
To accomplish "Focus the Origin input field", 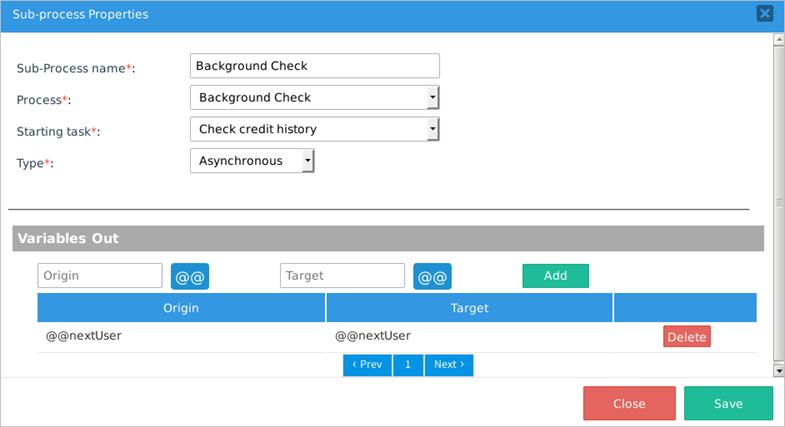I will click(100, 276).
